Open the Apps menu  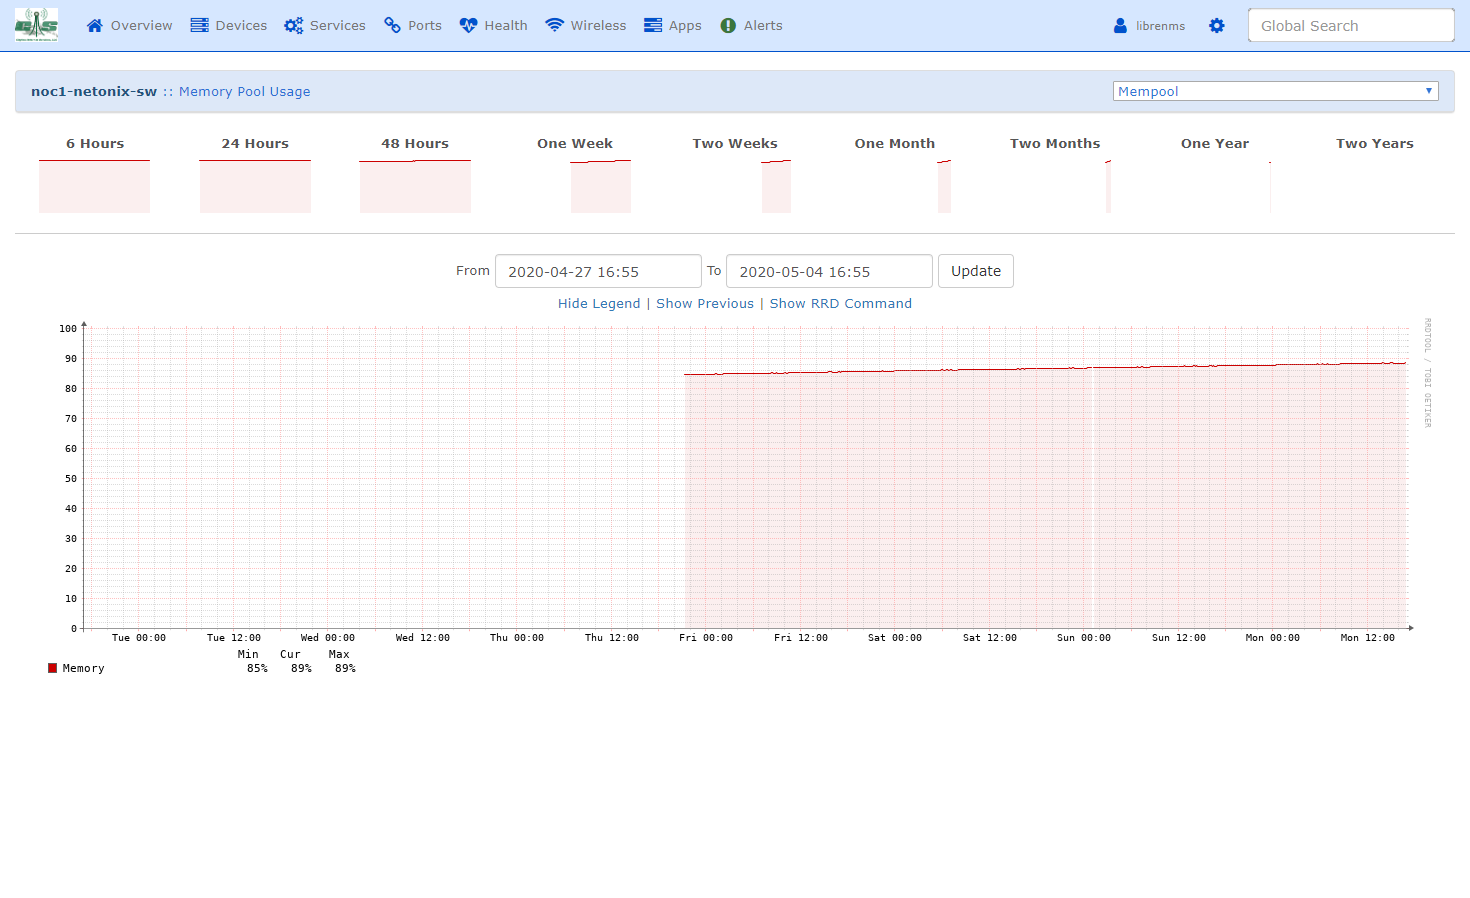(x=672, y=26)
